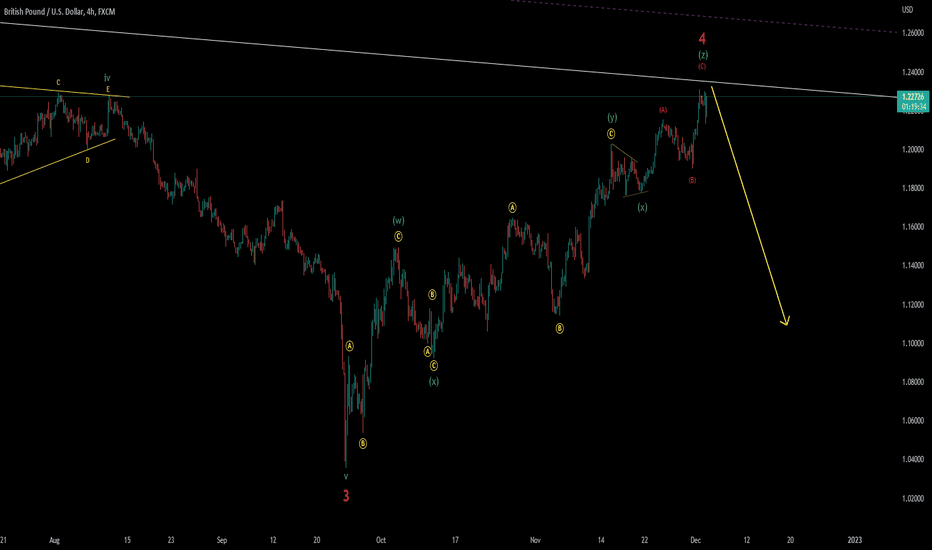The image size is (932, 550).
Task: Select the yellow E triangle label
Action: tap(108, 89)
